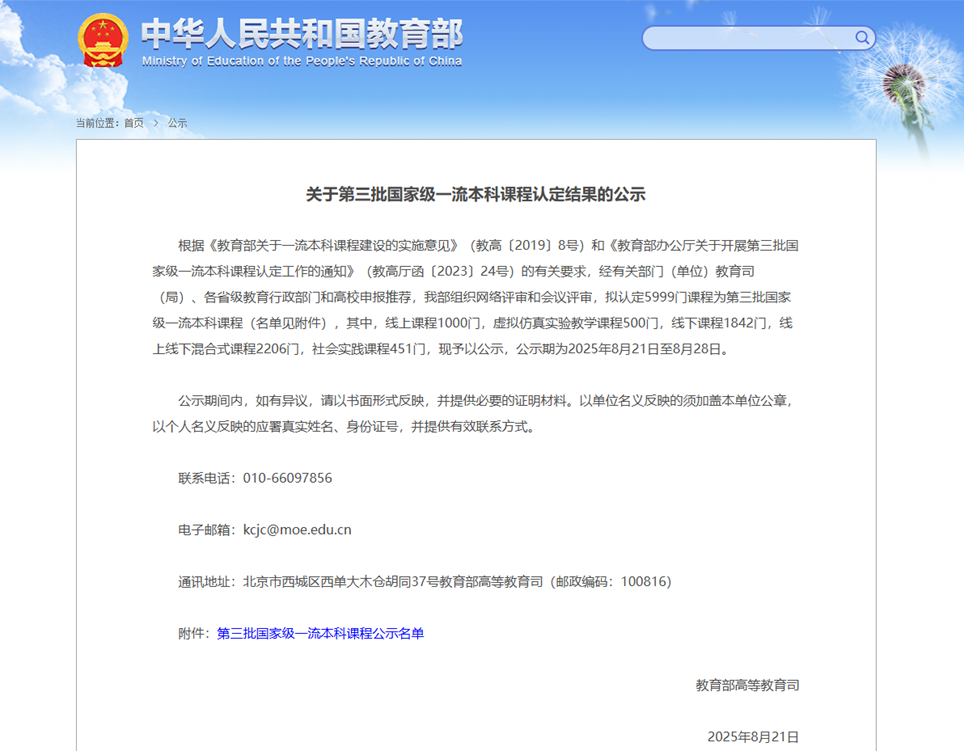
Task: Go to the 公示 breadcrumb section
Action: point(177,123)
